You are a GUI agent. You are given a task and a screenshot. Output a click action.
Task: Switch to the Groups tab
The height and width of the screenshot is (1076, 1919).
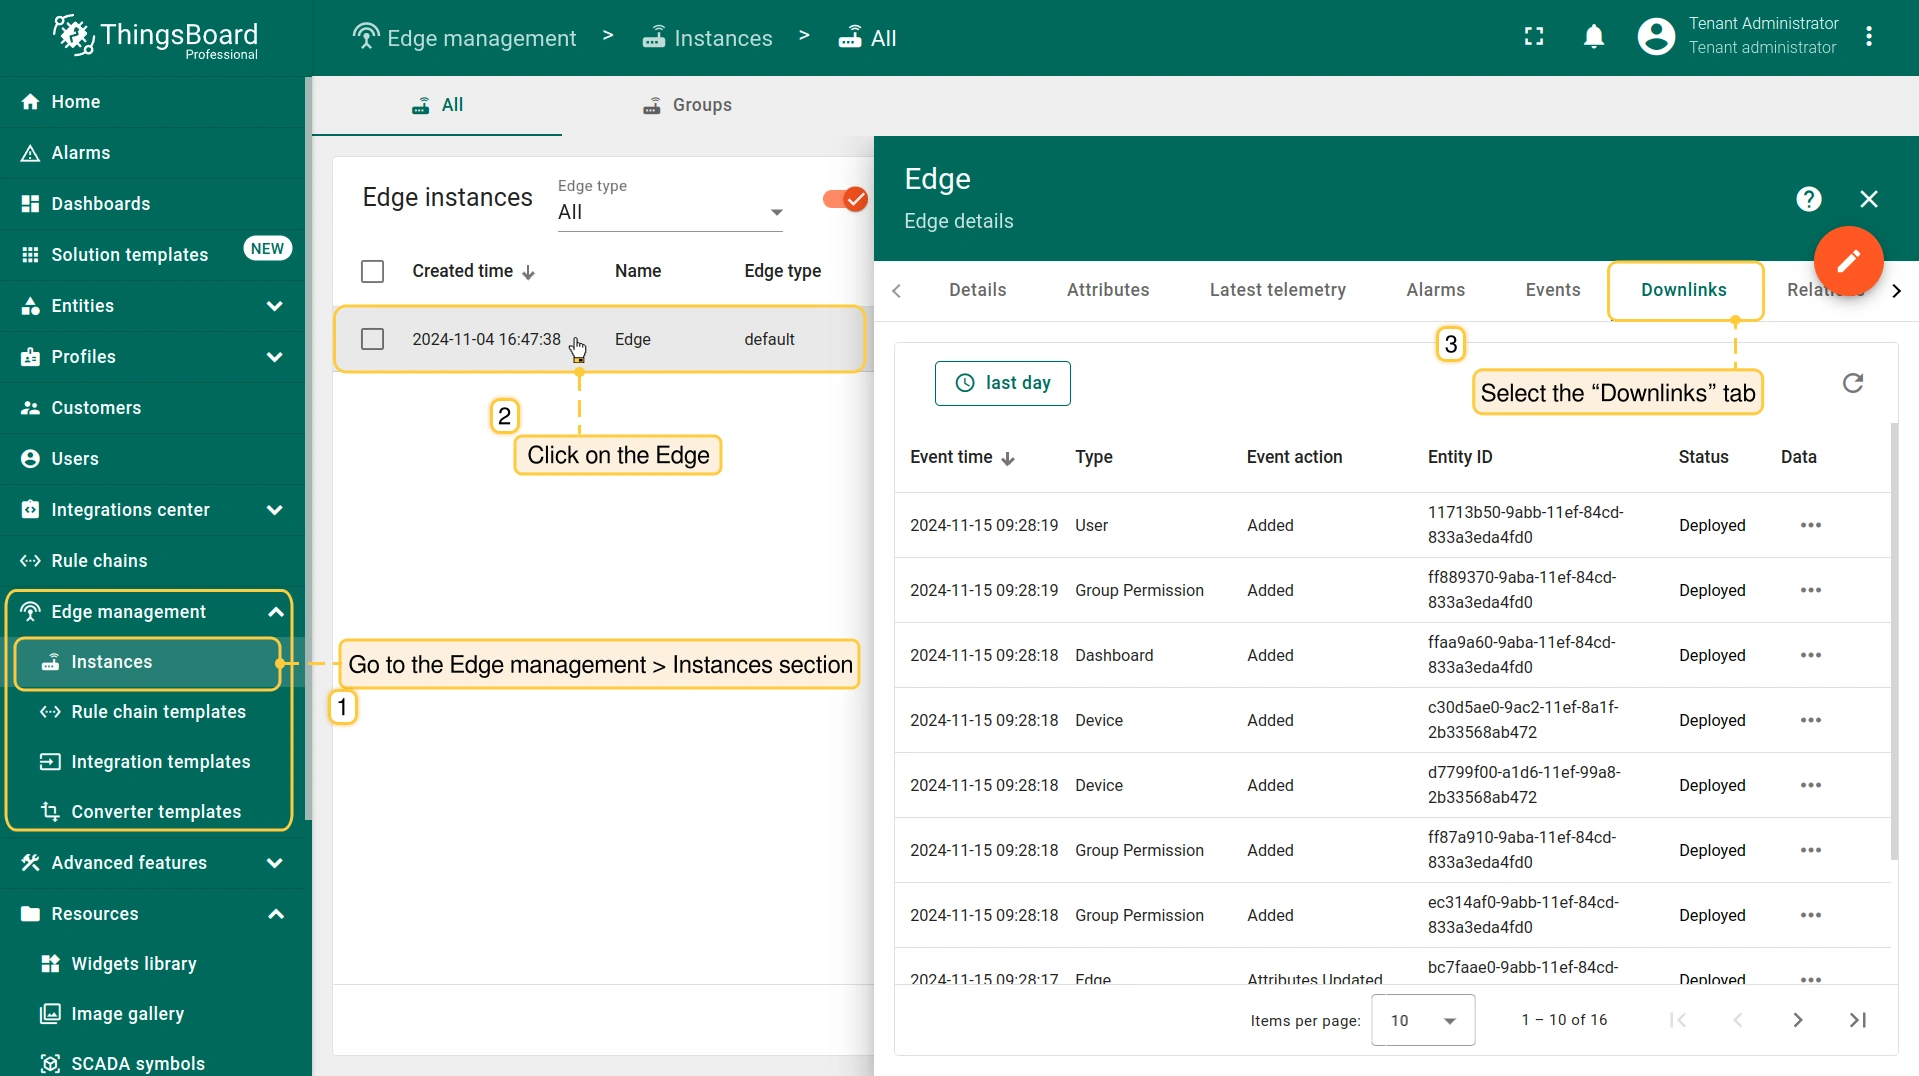[x=687, y=105]
